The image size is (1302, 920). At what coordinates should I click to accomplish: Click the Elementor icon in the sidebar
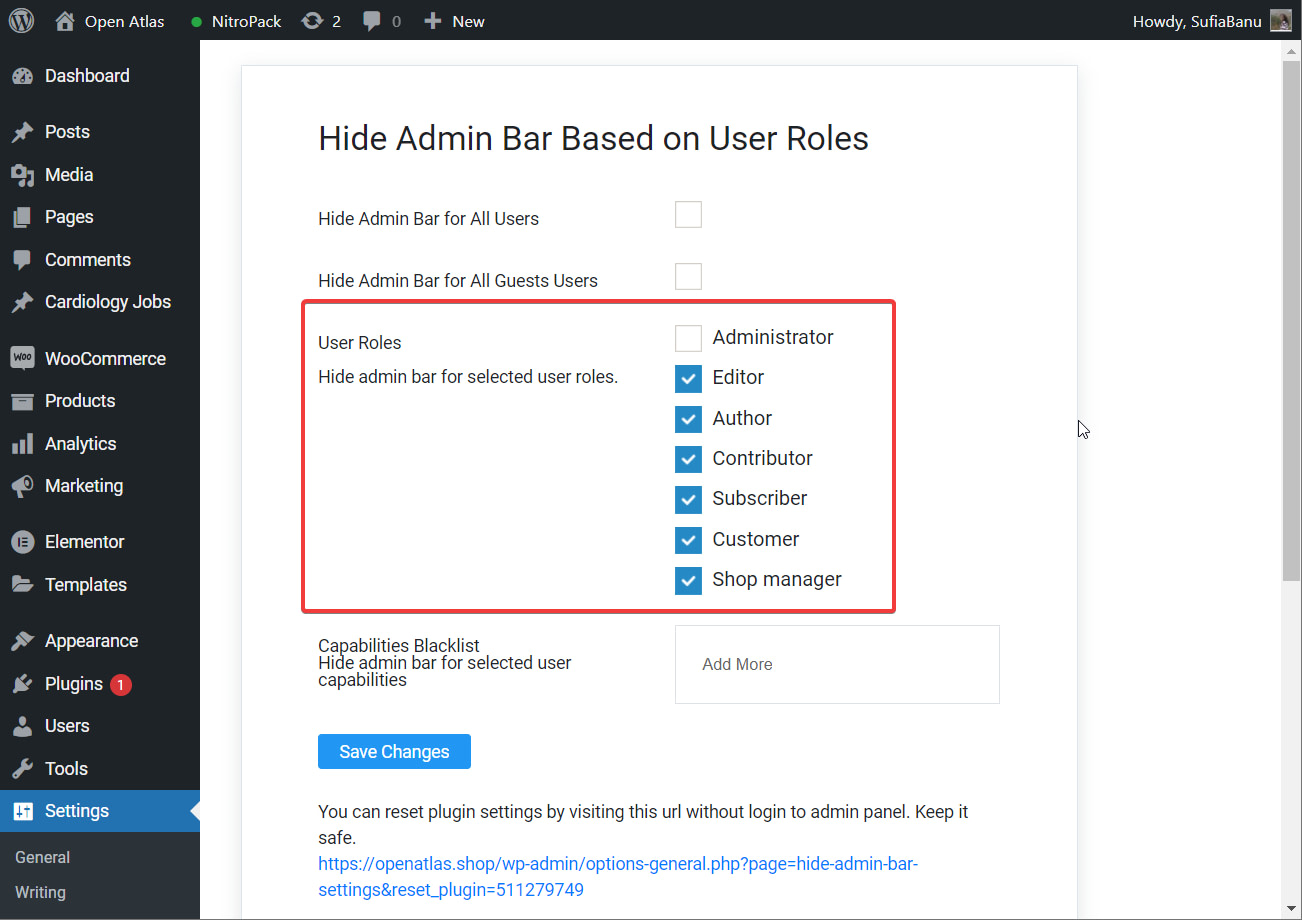(22, 541)
